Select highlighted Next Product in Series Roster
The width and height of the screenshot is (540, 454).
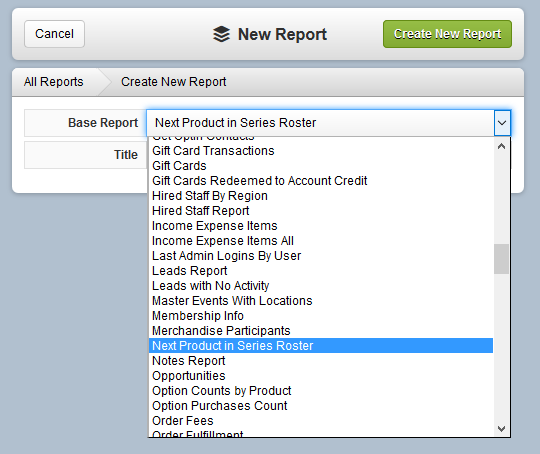(321, 345)
